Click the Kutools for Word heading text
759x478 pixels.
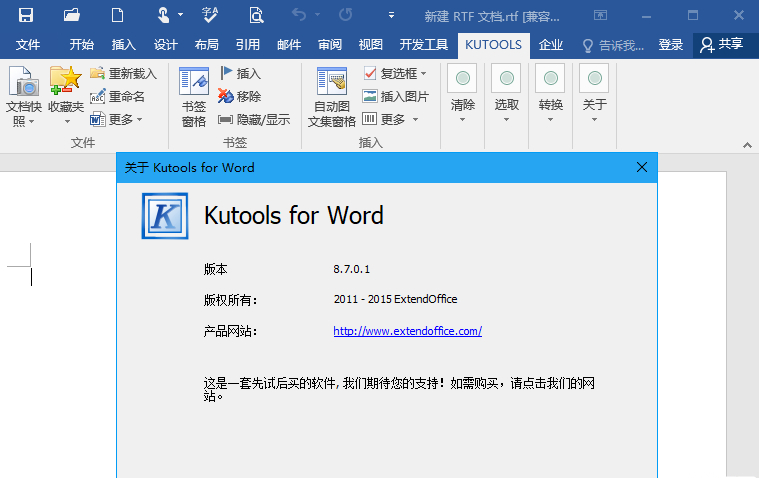[x=294, y=216]
